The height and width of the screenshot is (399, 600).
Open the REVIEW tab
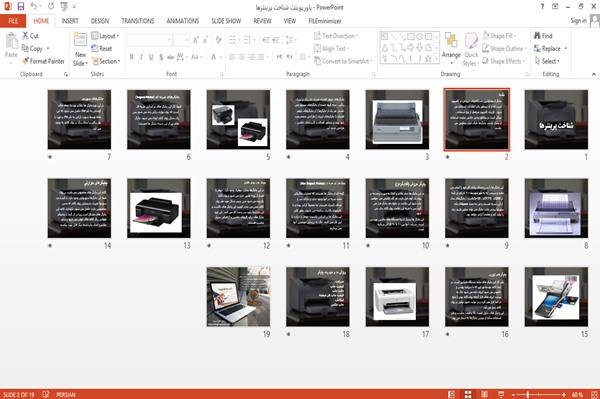coord(262,21)
